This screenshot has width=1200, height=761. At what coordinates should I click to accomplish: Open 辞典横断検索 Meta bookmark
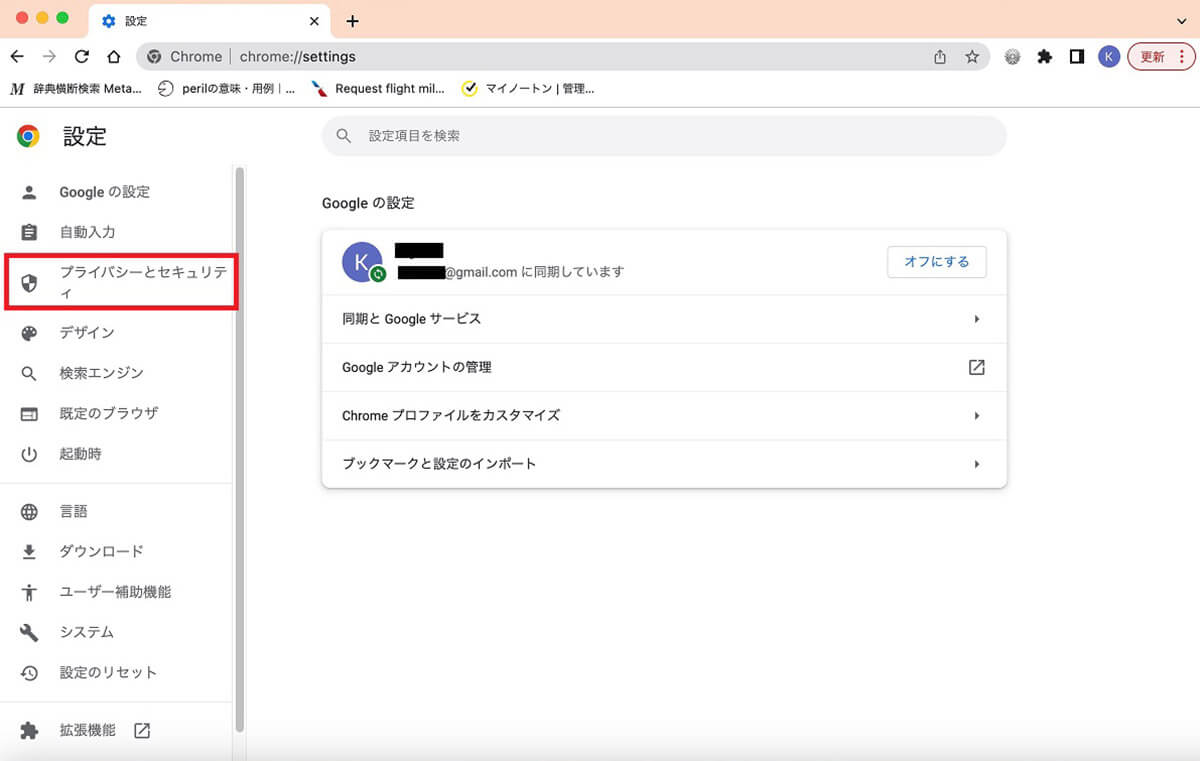(76, 89)
